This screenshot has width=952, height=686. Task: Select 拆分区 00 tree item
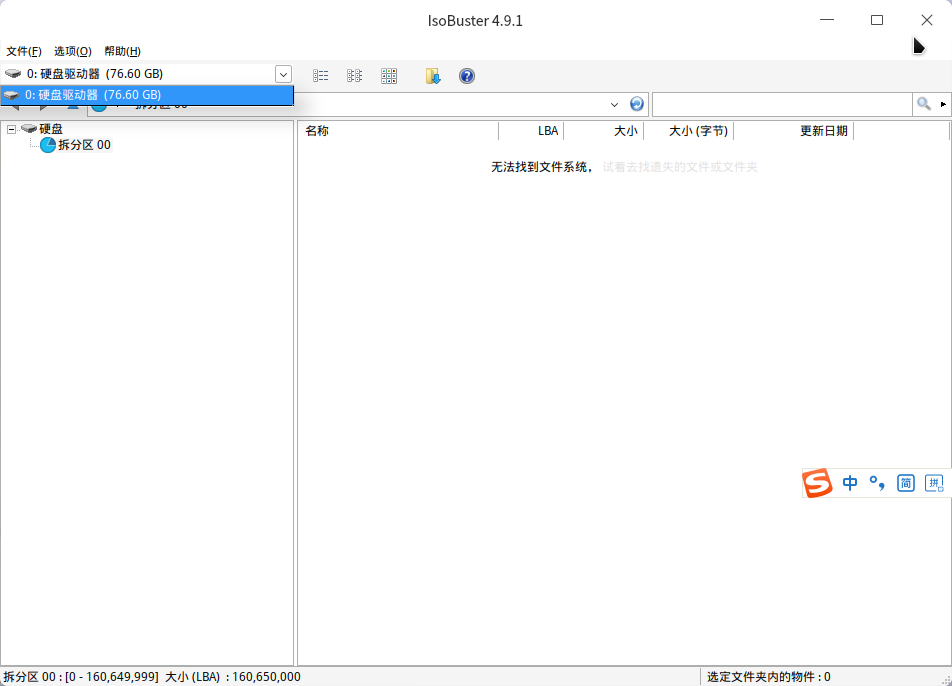pos(84,144)
